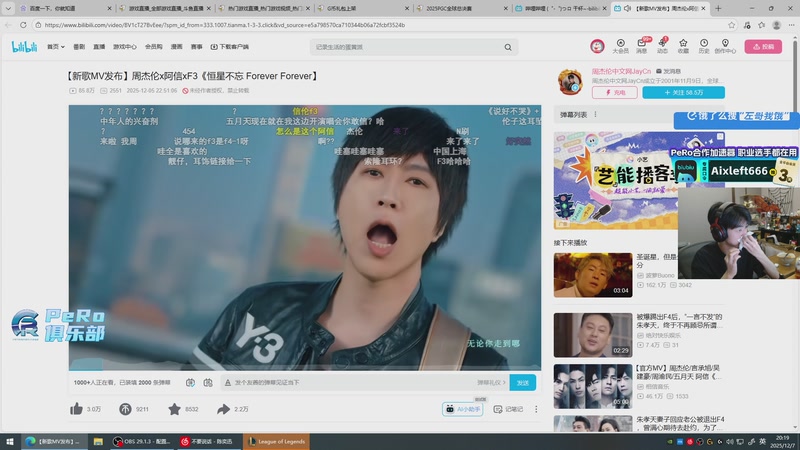Click 发消息 message uploader link
This screenshot has height=450, width=800.
[x=668, y=71]
